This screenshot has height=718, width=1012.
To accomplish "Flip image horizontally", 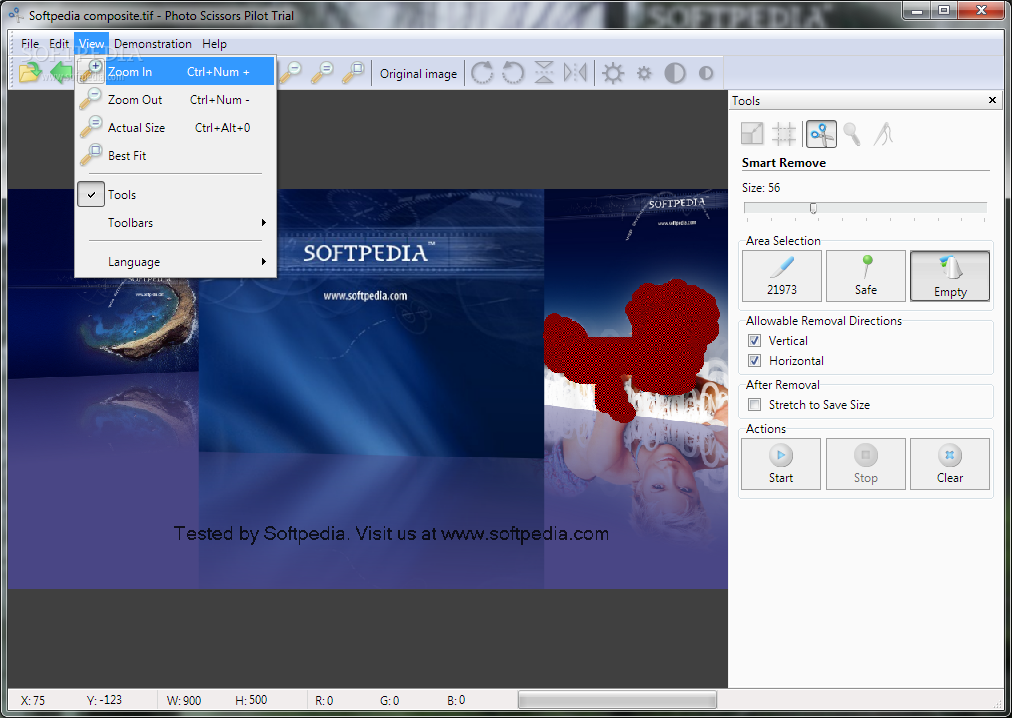I will (575, 73).
